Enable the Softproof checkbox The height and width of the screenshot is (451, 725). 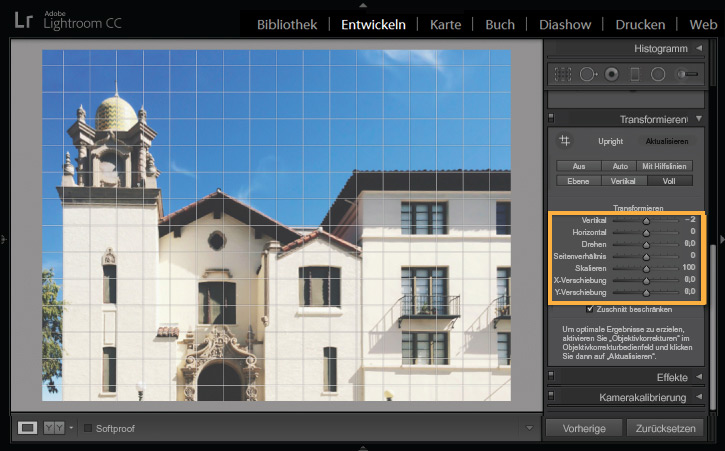pyautogui.click(x=88, y=428)
